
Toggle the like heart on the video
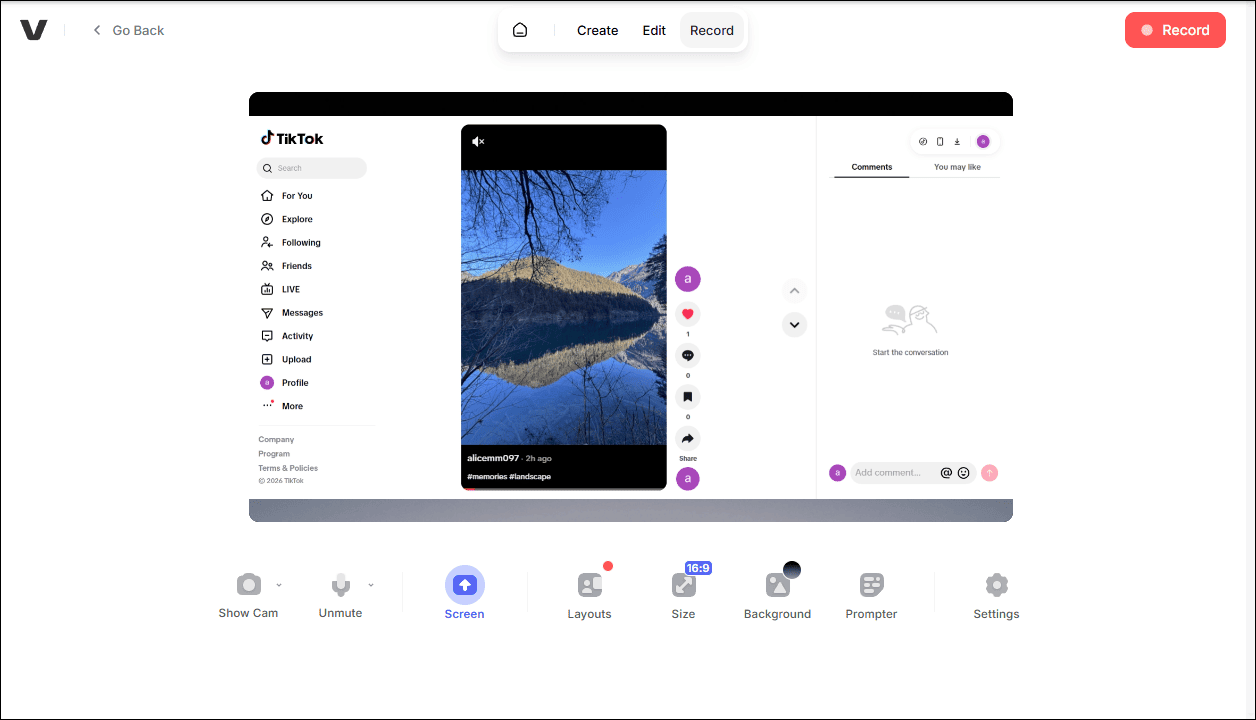(x=687, y=313)
